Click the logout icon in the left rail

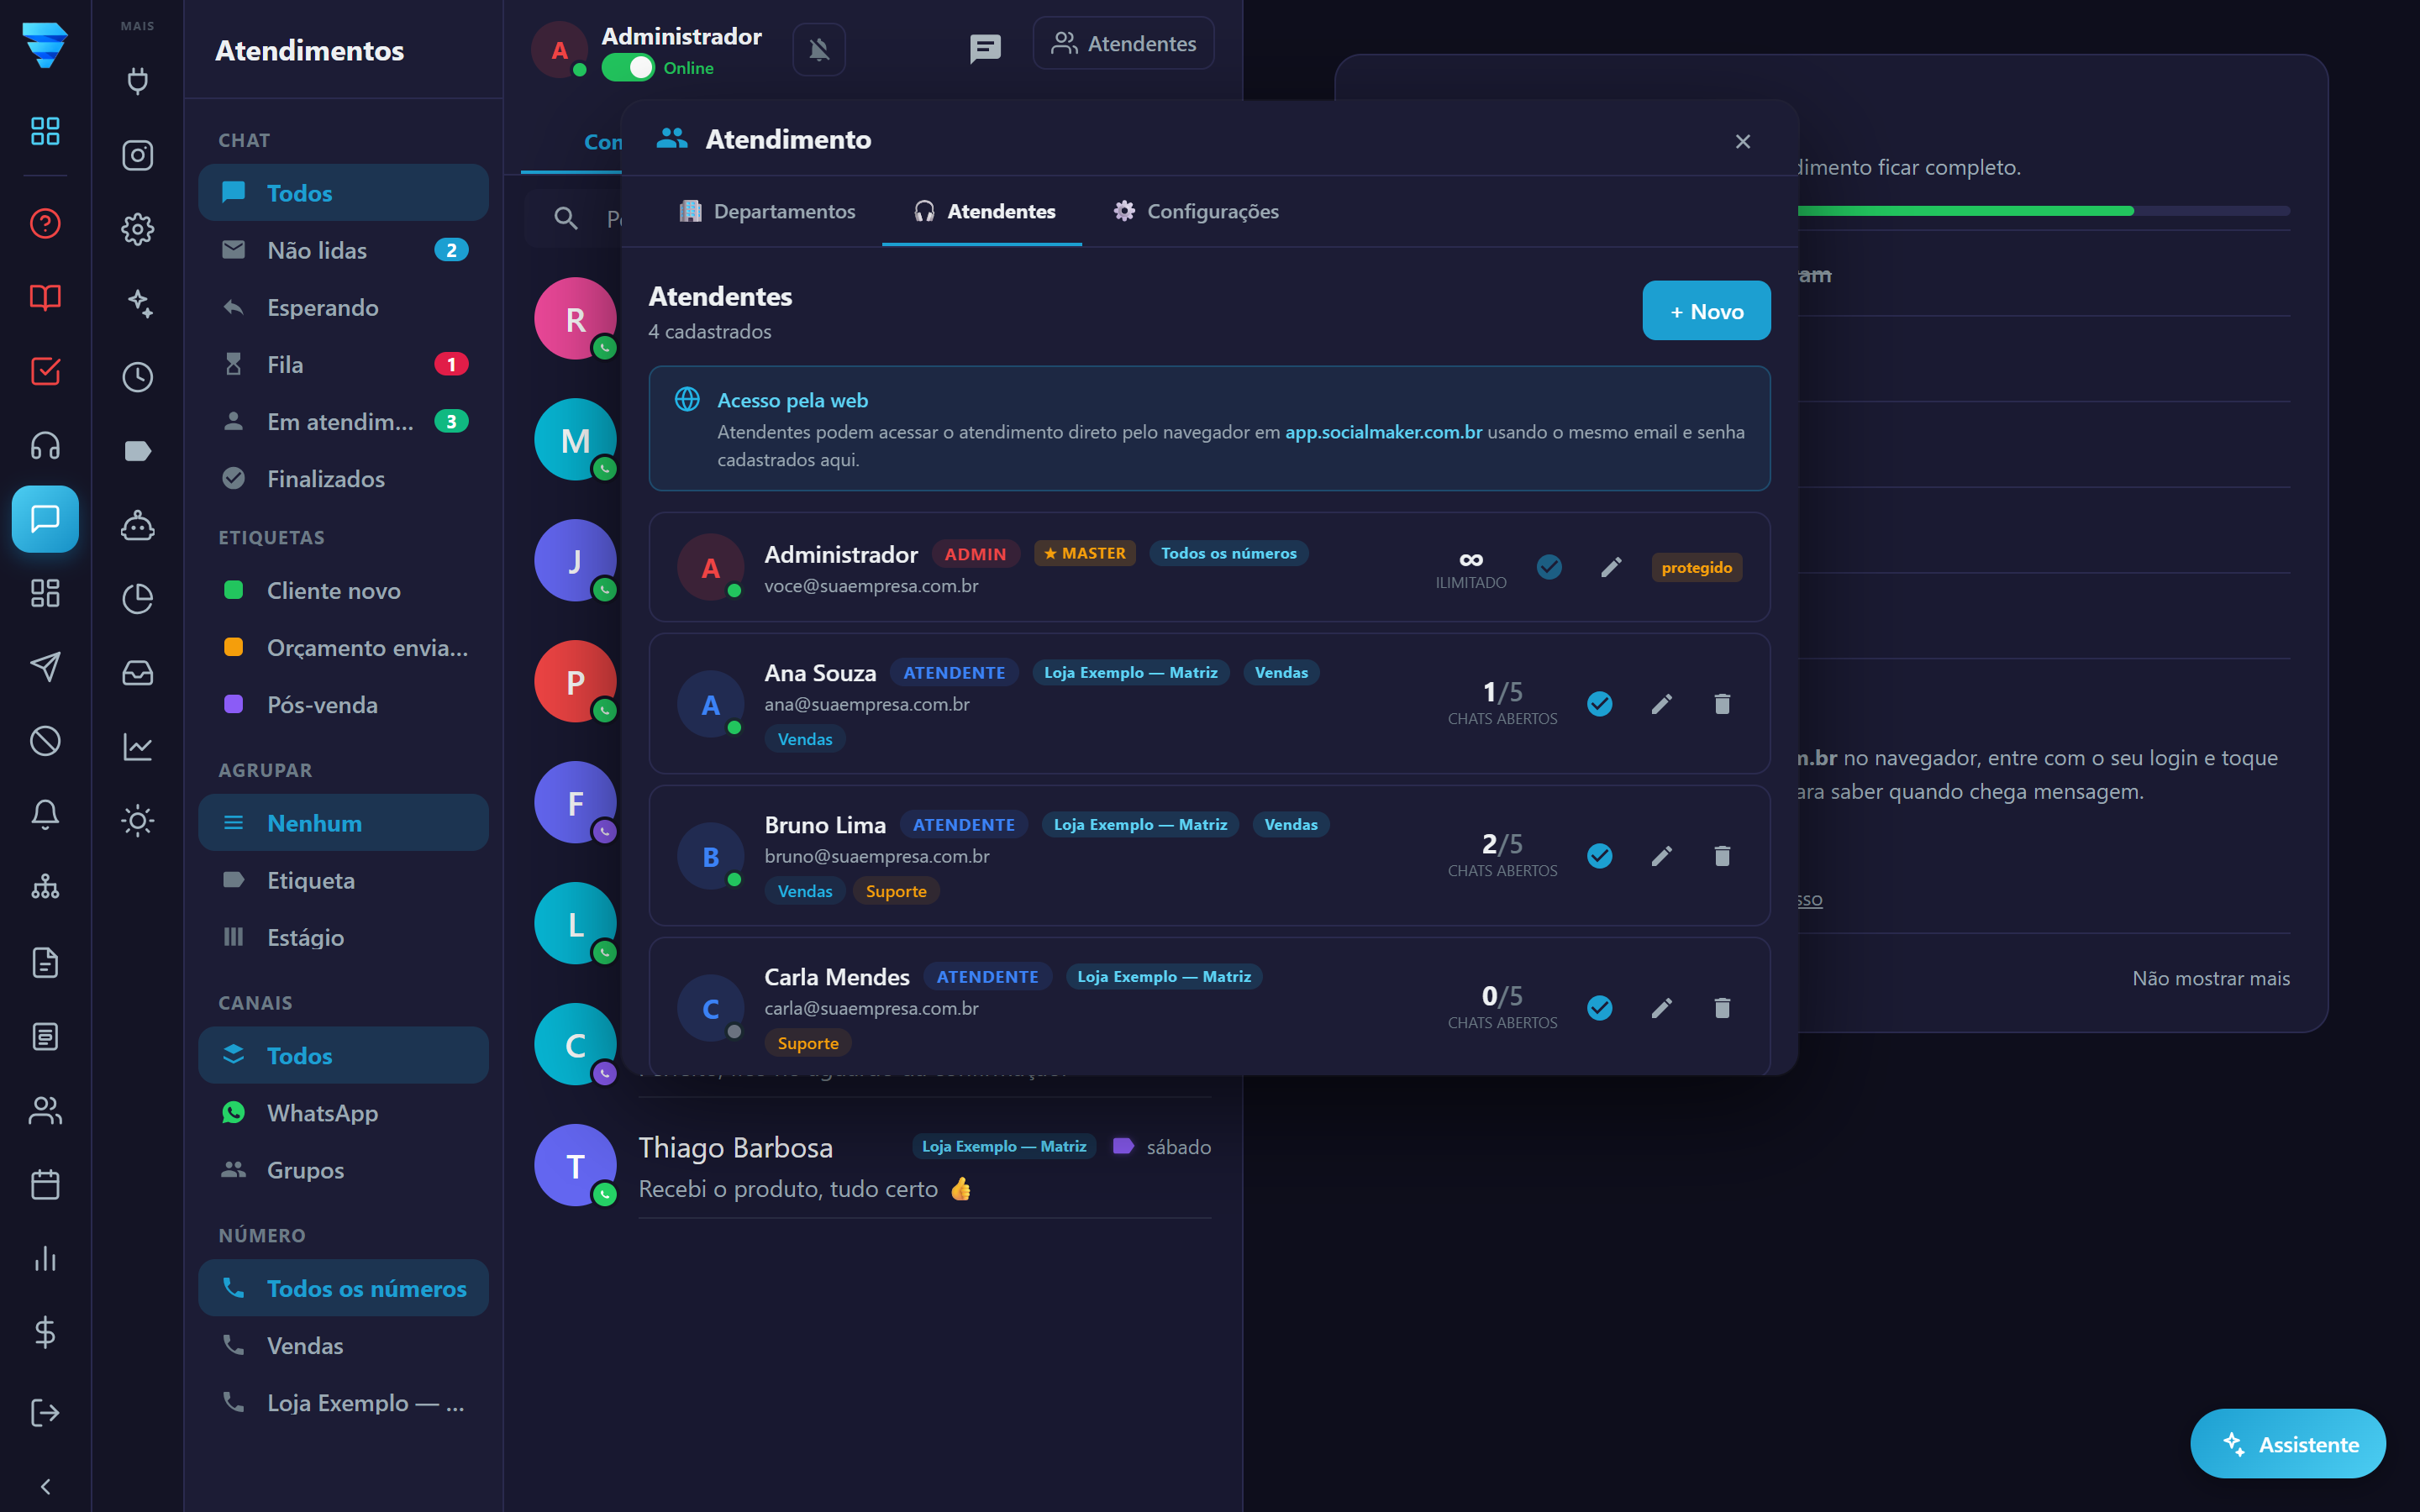[45, 1412]
